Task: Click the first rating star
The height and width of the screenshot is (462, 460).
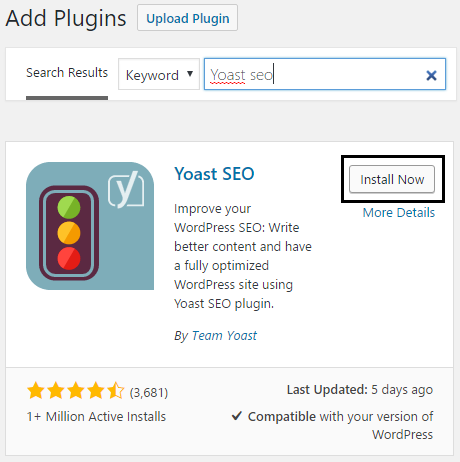Action: [x=36, y=391]
